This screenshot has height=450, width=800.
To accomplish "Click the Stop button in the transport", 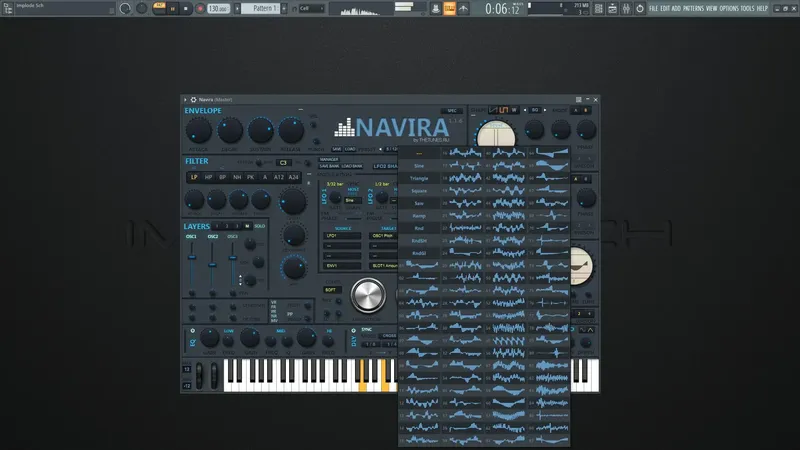I will tap(186, 9).
